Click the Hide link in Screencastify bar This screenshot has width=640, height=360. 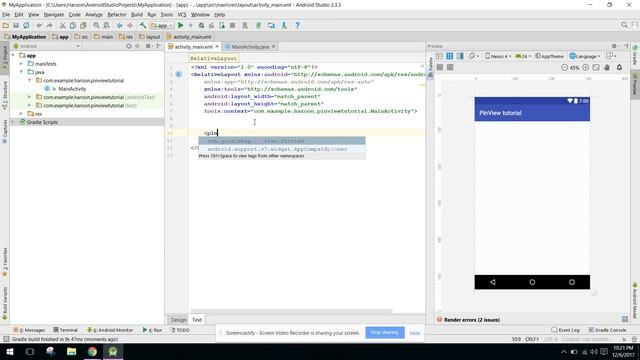click(x=415, y=333)
